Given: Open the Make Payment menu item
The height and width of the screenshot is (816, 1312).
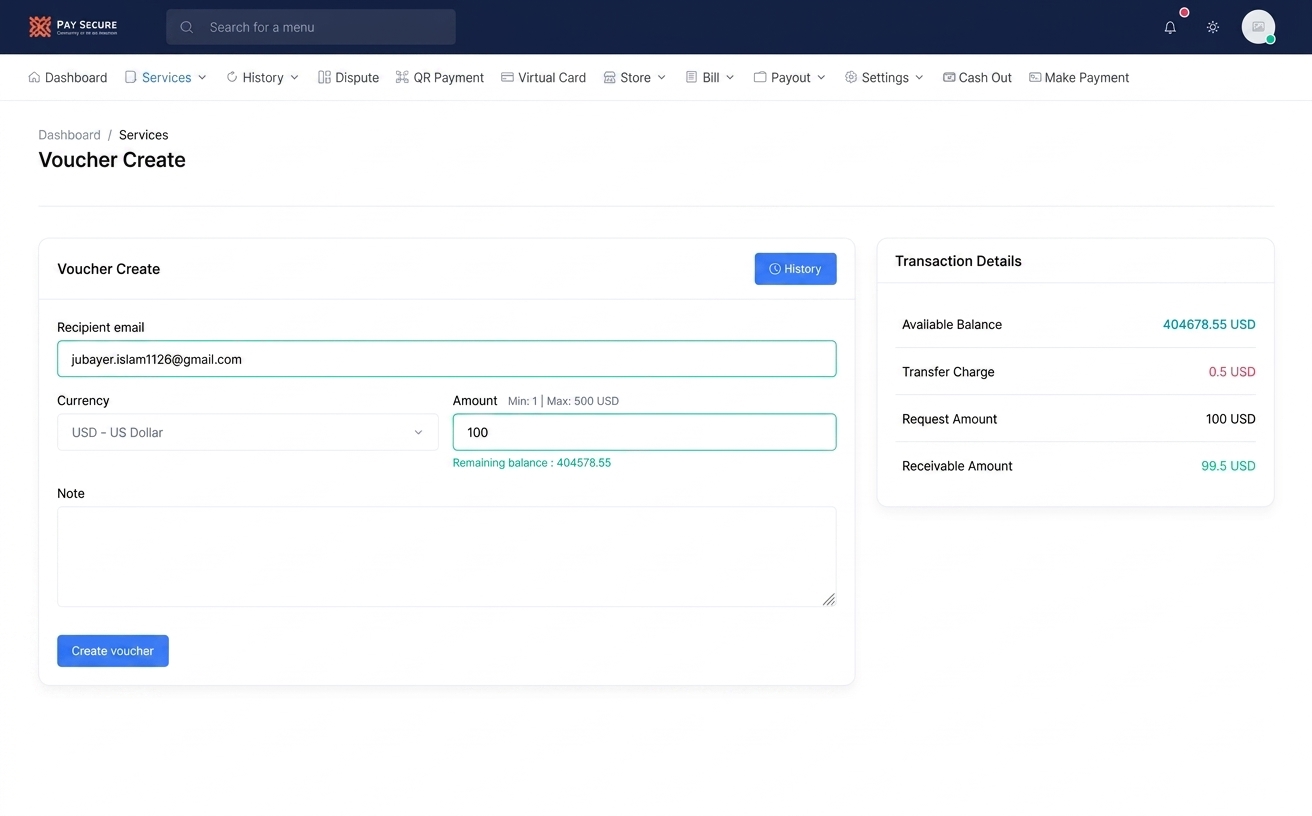Looking at the screenshot, I should [x=1079, y=77].
